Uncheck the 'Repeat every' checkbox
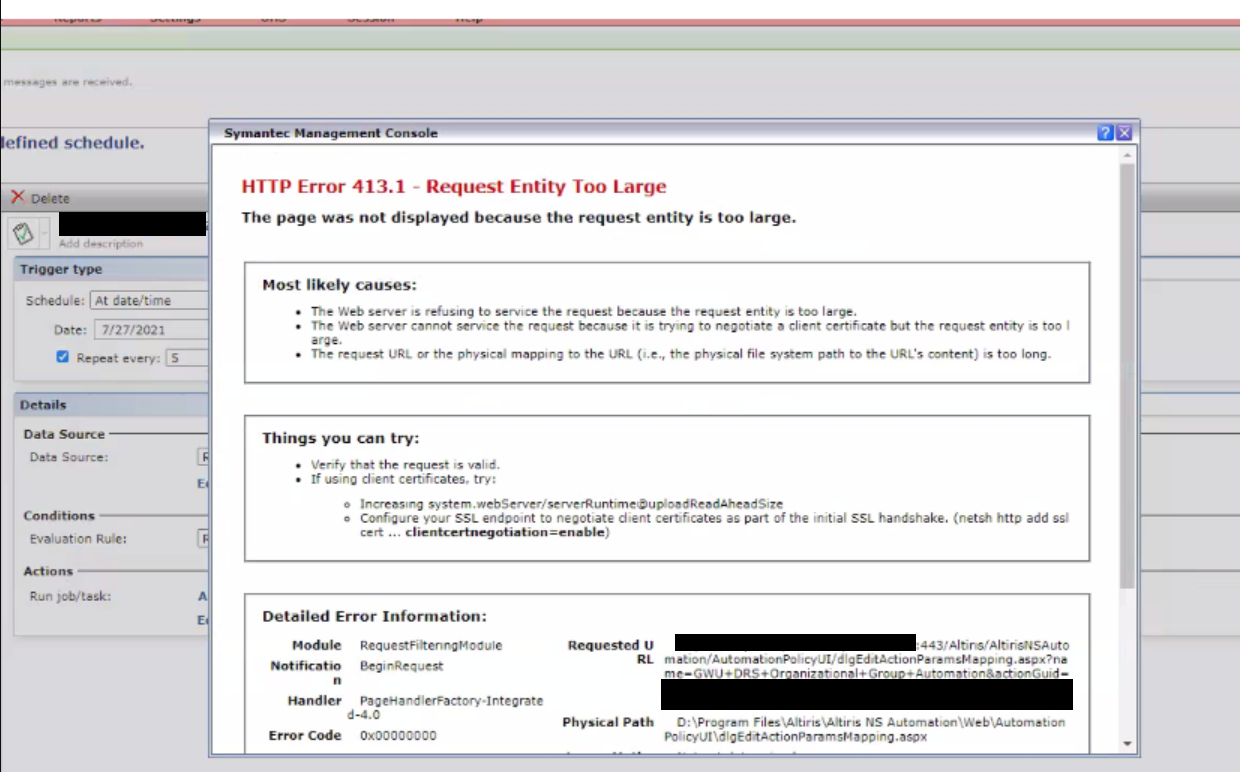The image size is (1240, 772). point(63,357)
